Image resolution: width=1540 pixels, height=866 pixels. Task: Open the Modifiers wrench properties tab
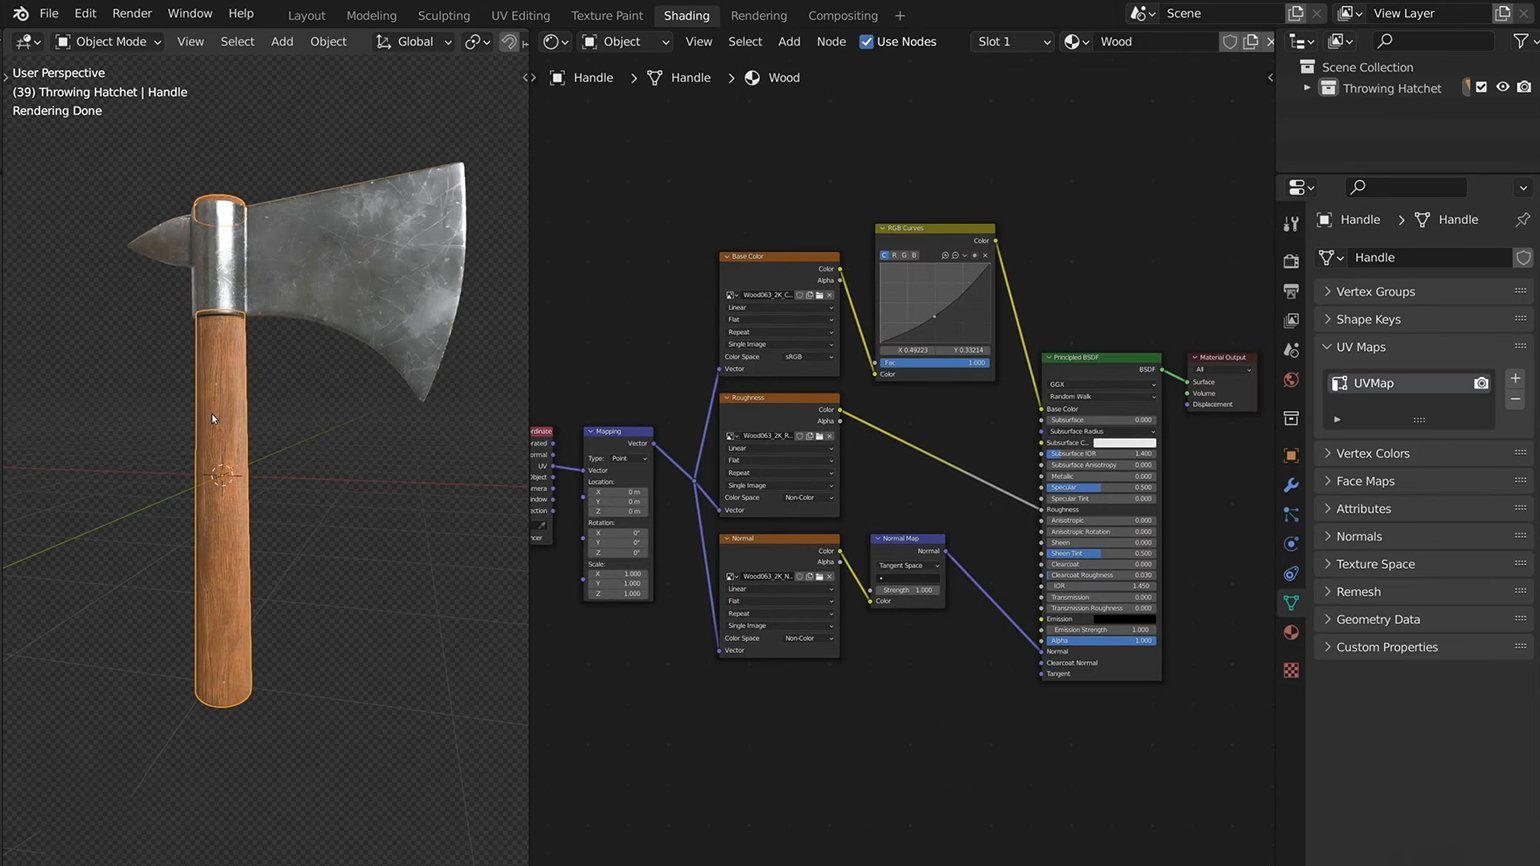[x=1291, y=485]
